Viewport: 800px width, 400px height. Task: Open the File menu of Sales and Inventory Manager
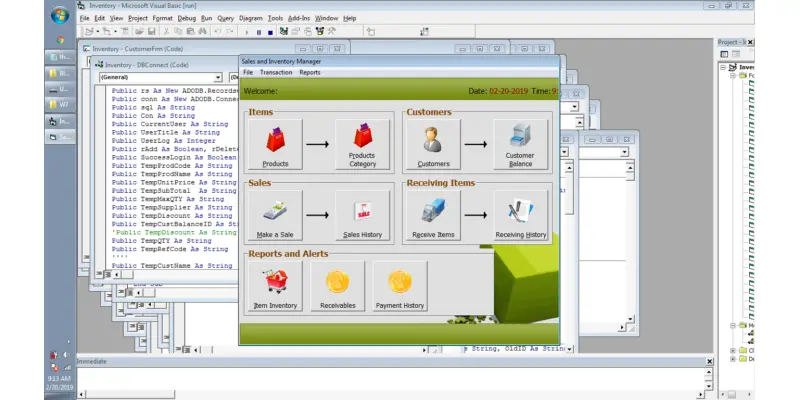pyautogui.click(x=248, y=72)
